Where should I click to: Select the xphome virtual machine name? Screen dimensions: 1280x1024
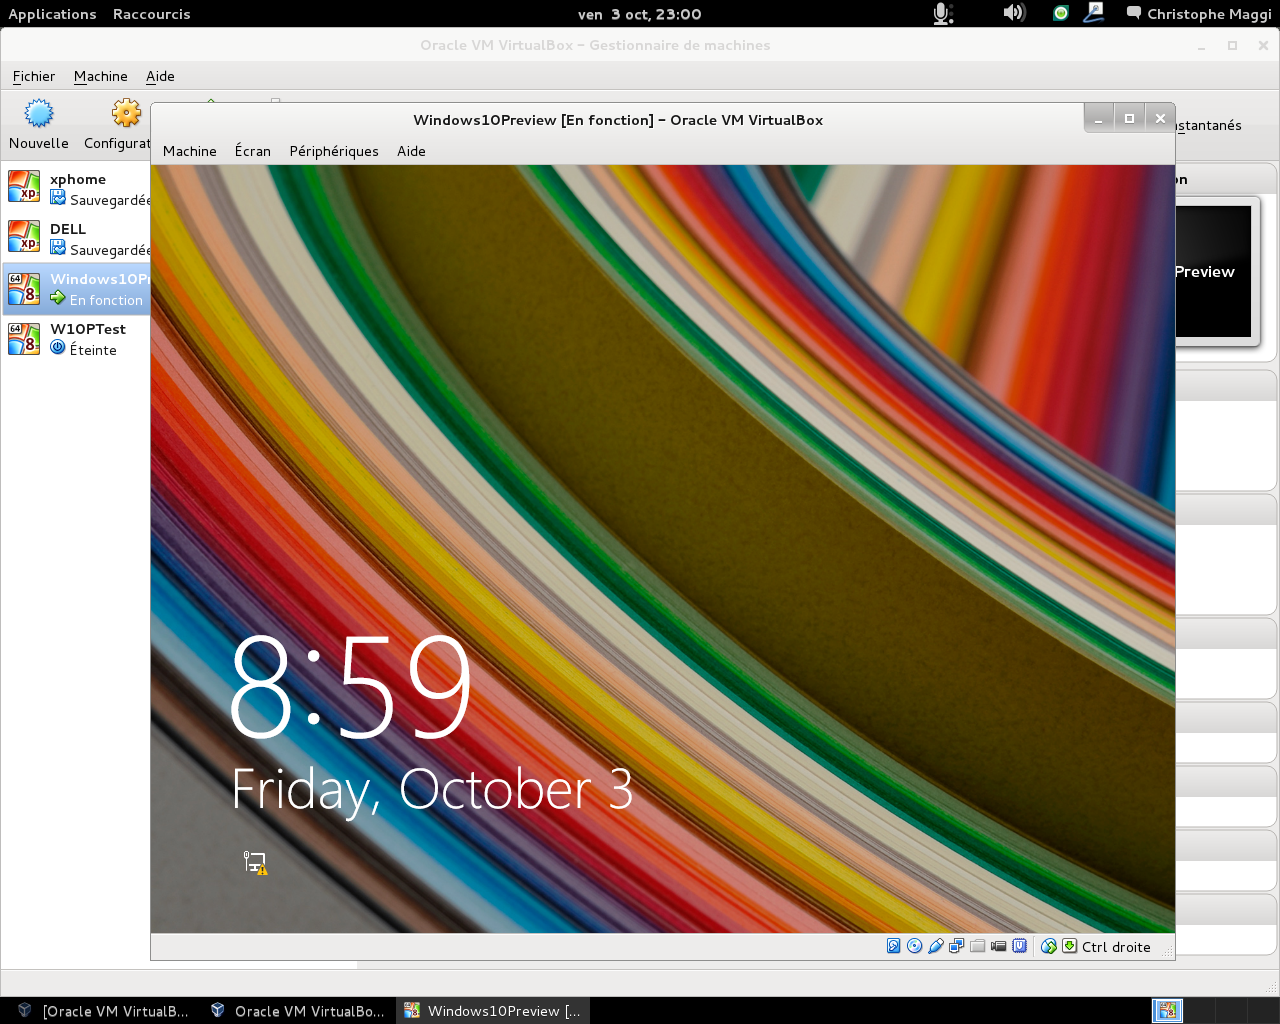[x=78, y=179]
